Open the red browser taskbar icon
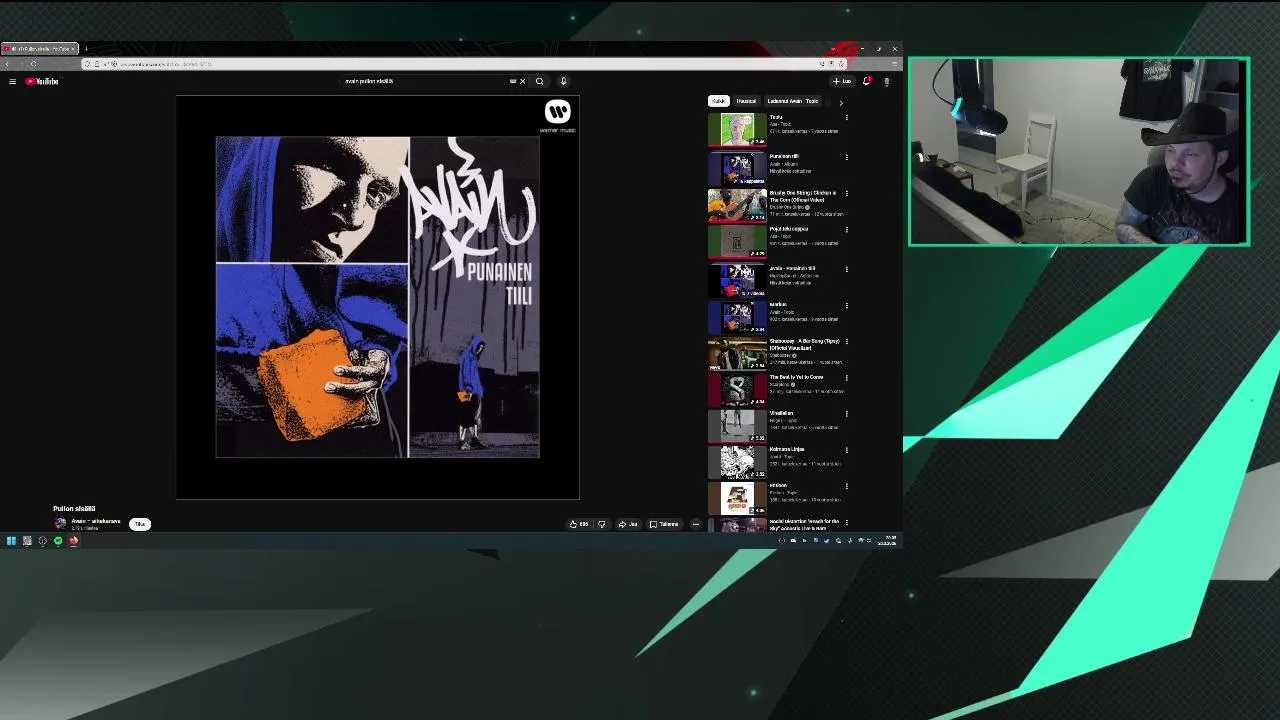The width and height of the screenshot is (1280, 720). coord(73,541)
